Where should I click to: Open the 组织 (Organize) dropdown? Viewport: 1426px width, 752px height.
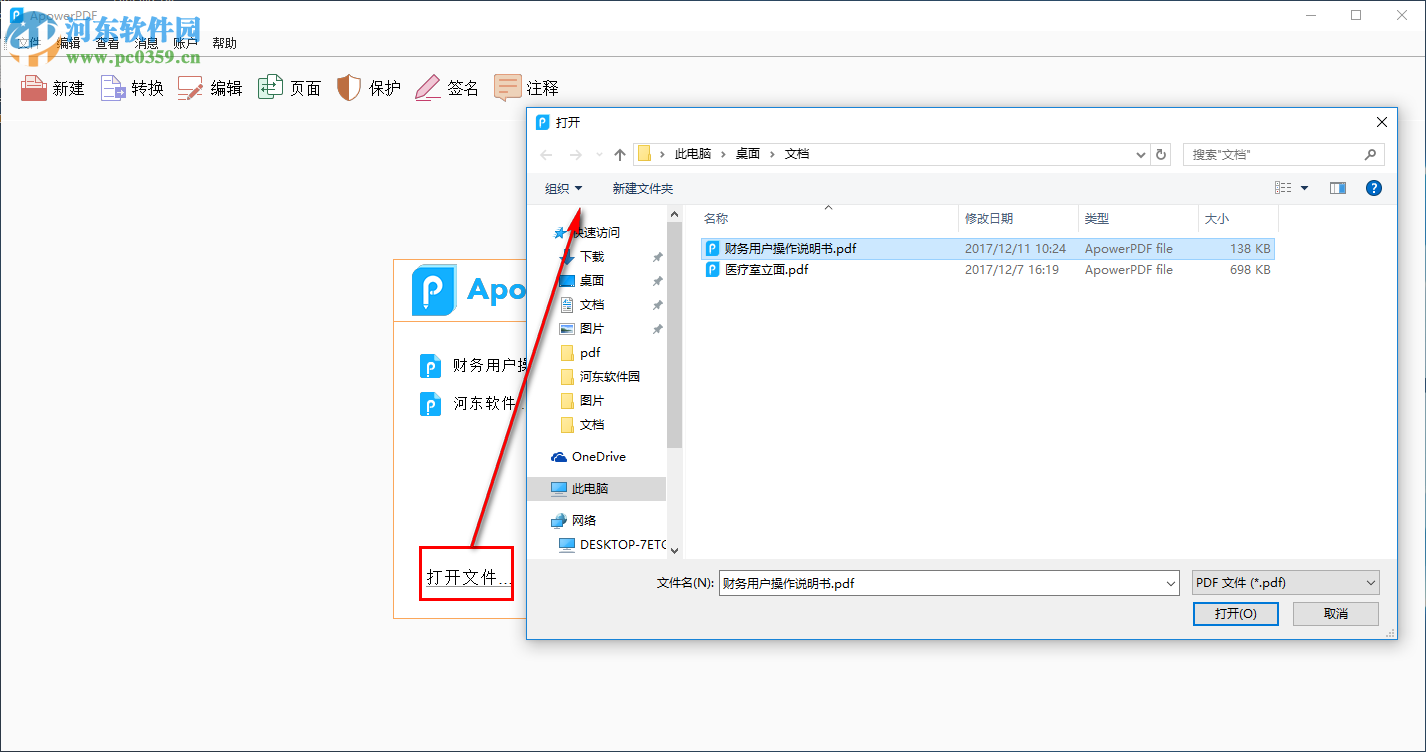563,188
